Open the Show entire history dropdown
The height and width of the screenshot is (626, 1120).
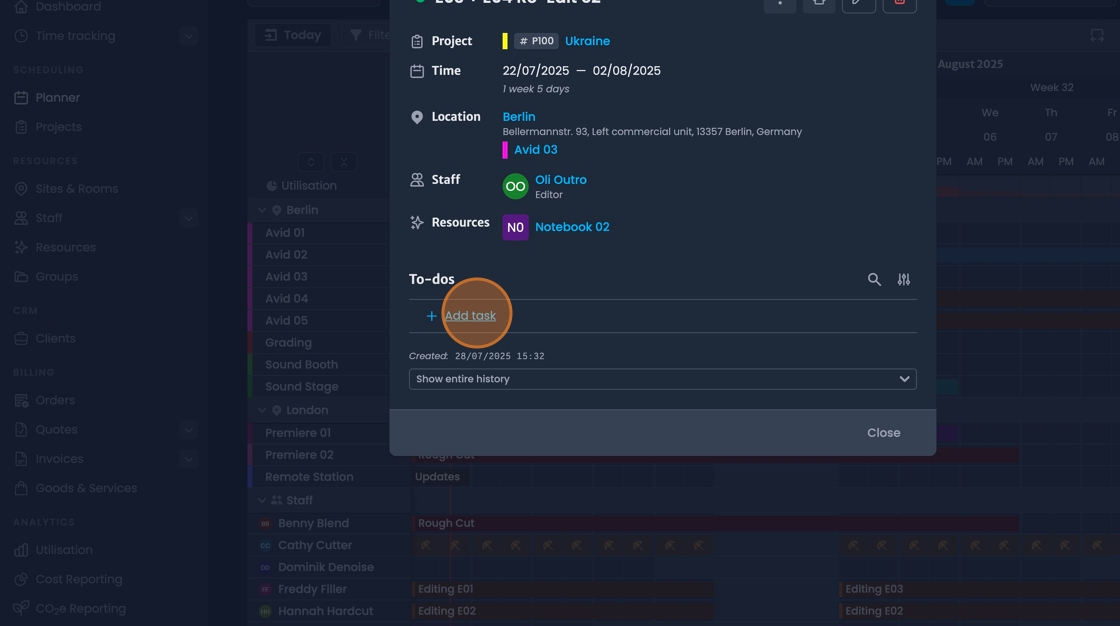(x=662, y=378)
